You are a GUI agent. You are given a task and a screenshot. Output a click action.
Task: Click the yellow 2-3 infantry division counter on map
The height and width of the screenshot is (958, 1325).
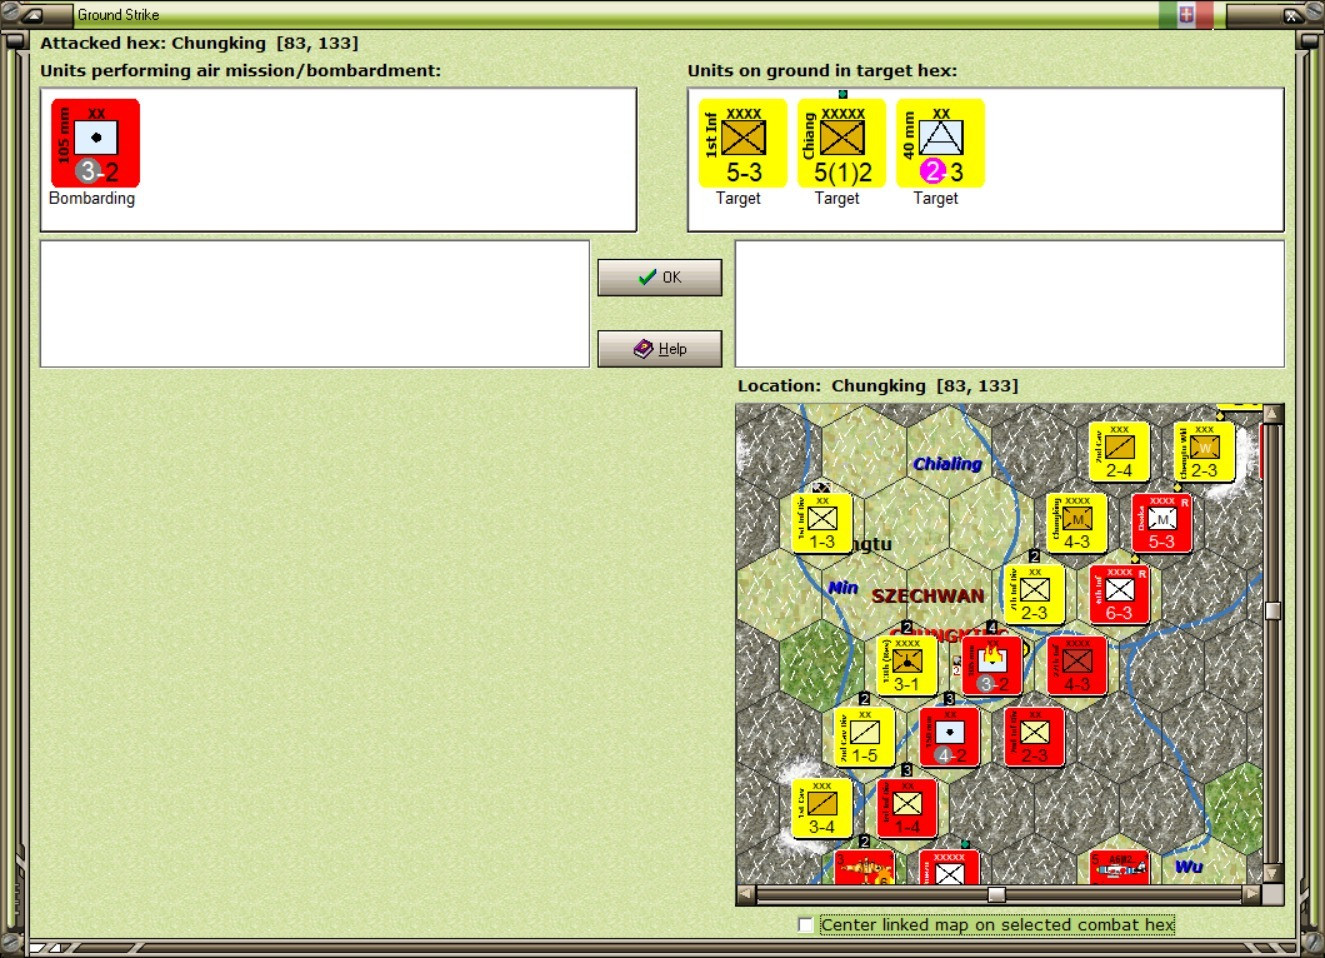coord(1034,594)
